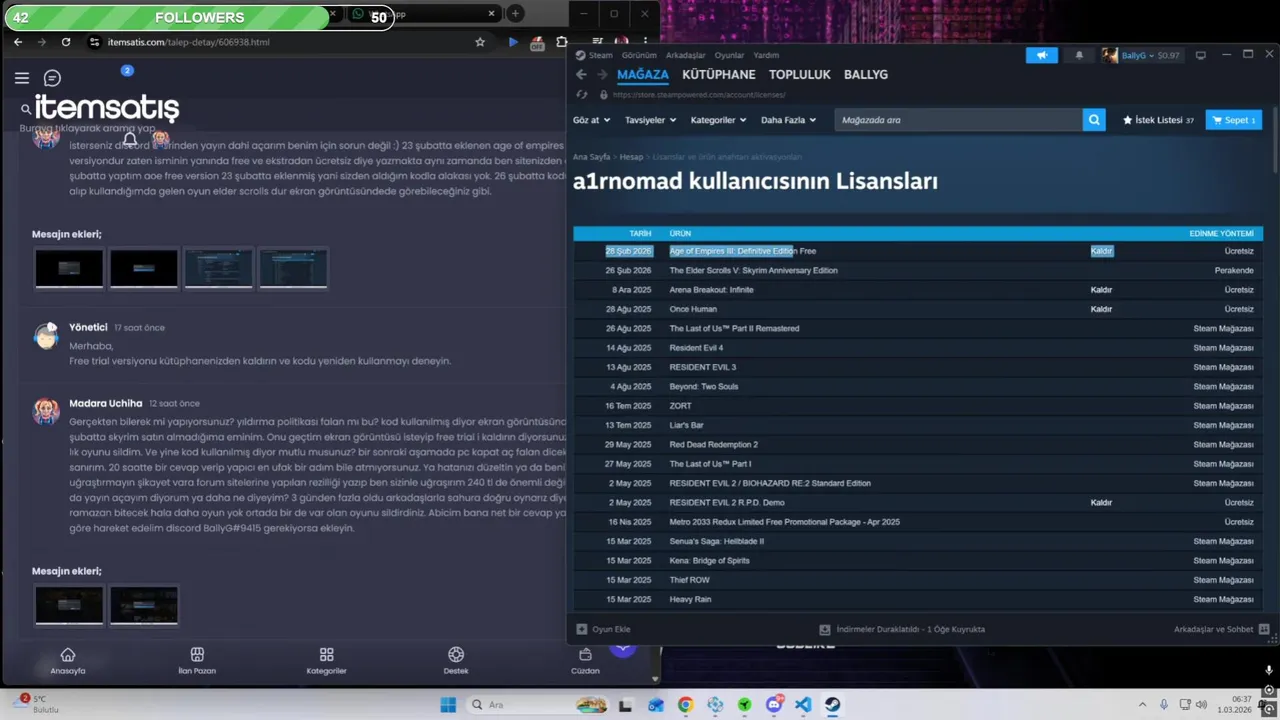Click Hesap breadcrumb link
The width and height of the screenshot is (1280, 720).
(x=631, y=157)
